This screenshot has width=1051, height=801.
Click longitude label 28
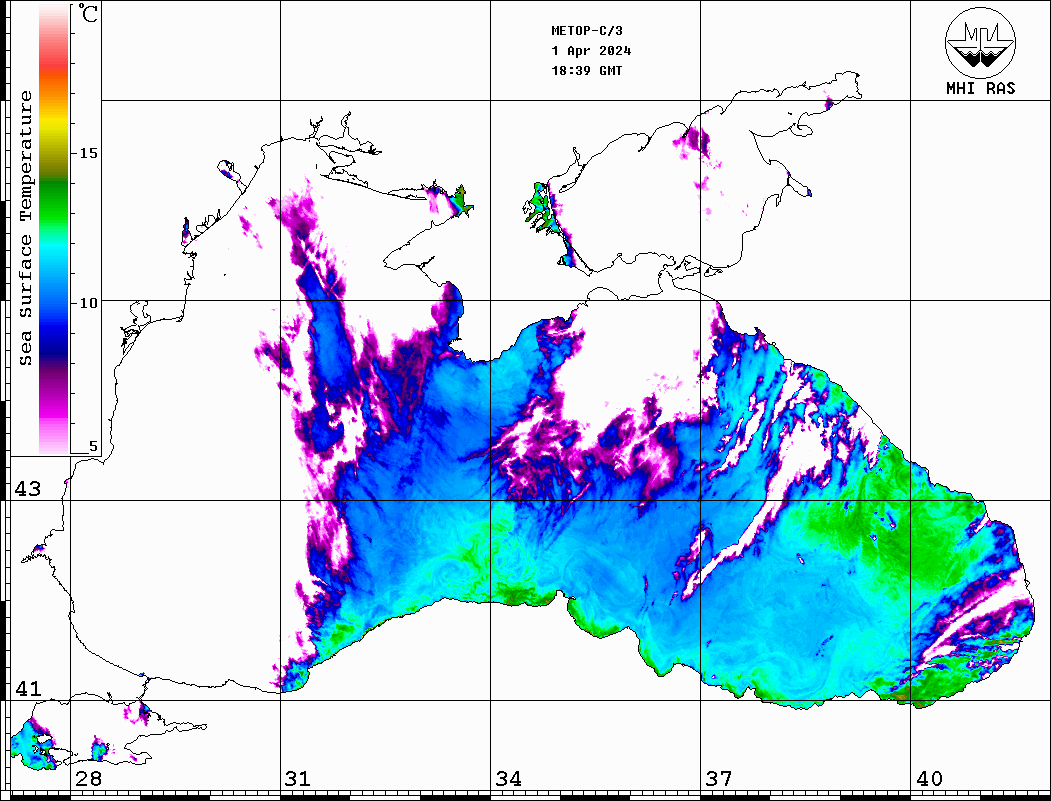coord(88,778)
